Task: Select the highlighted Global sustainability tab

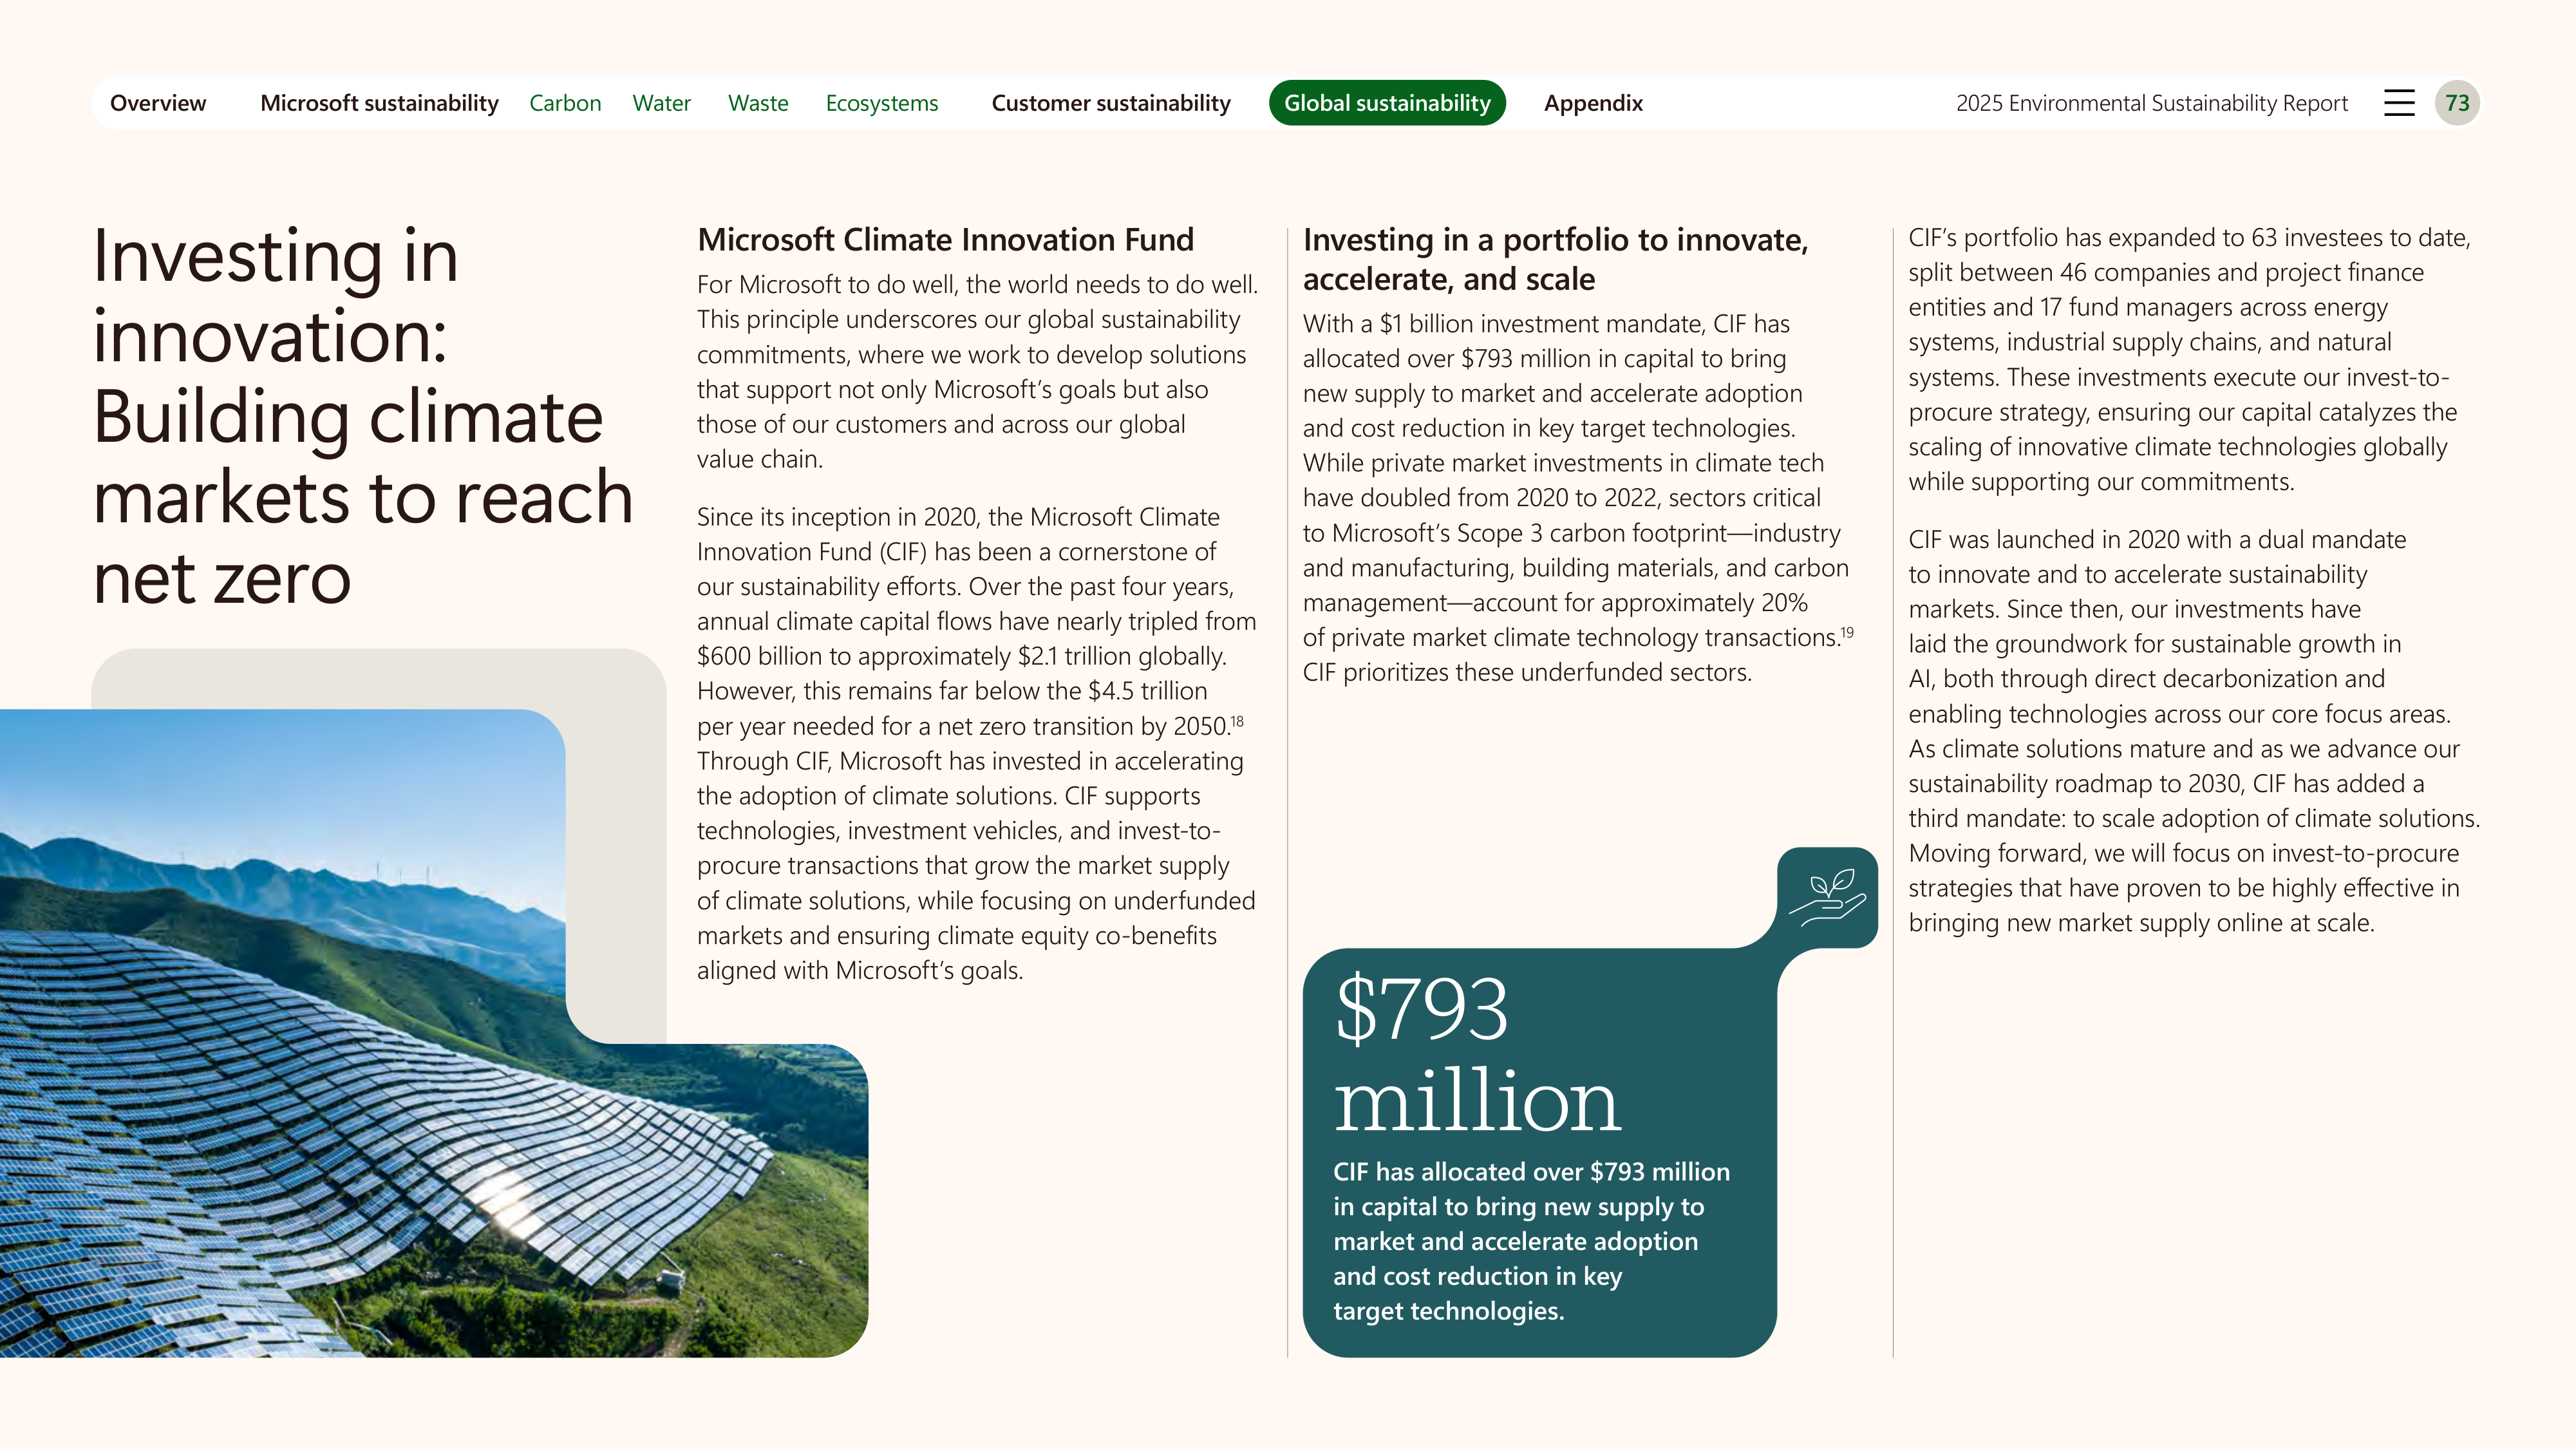Action: 1387,103
